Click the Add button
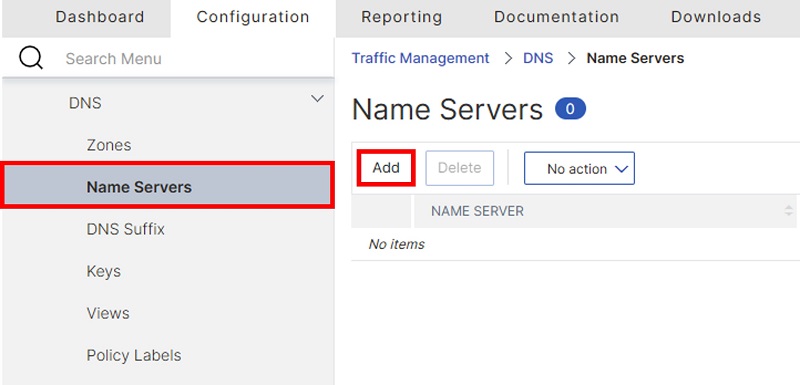The width and height of the screenshot is (800, 385). coord(386,168)
